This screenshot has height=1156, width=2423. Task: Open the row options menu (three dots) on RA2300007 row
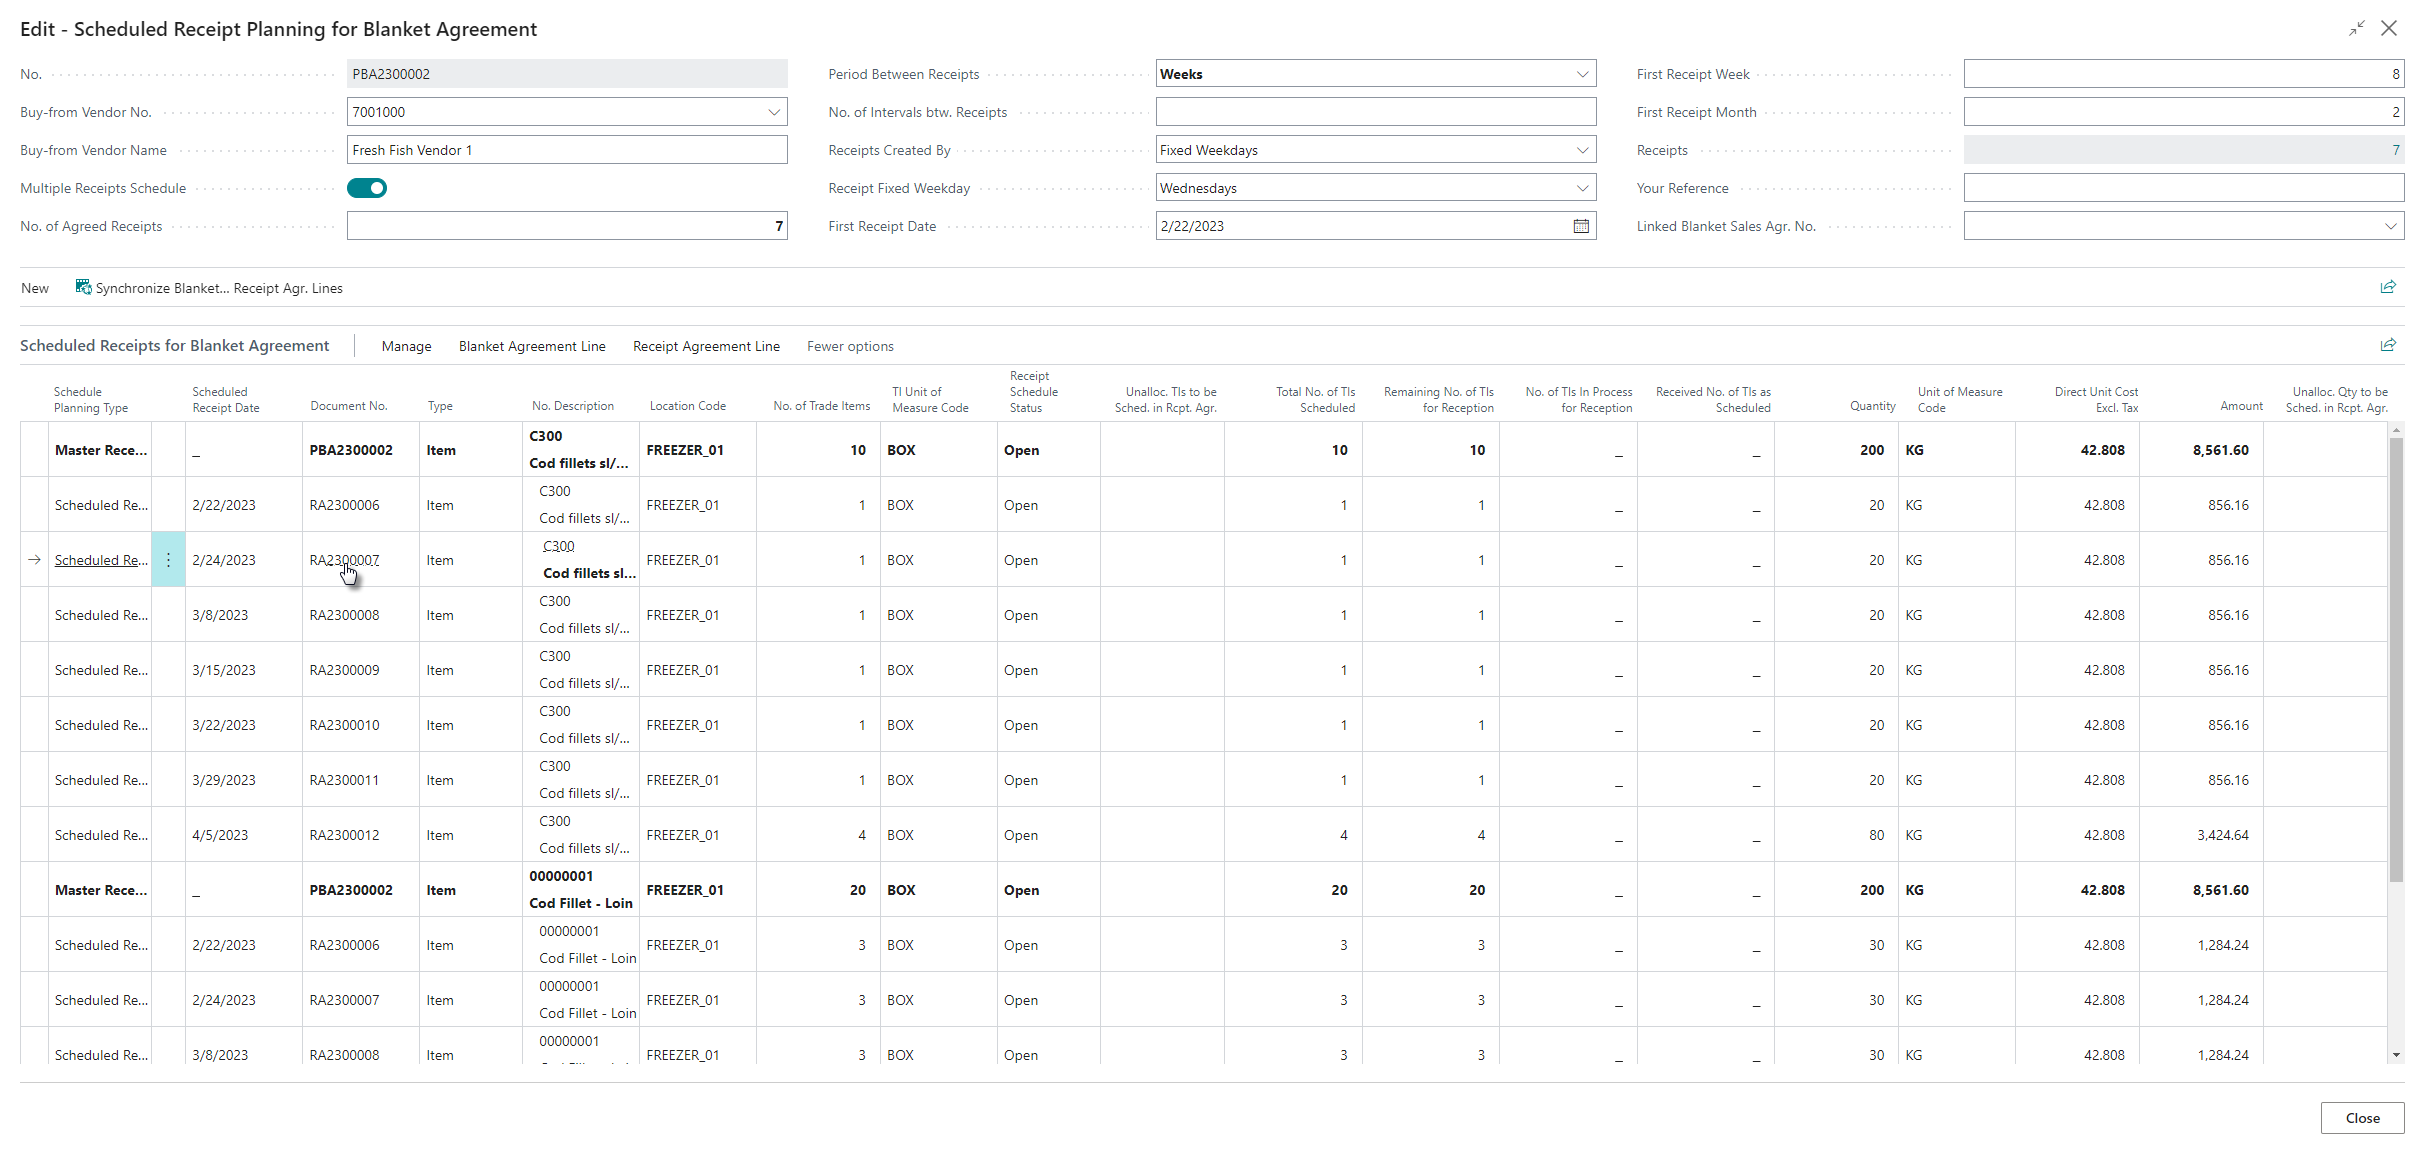(x=168, y=560)
